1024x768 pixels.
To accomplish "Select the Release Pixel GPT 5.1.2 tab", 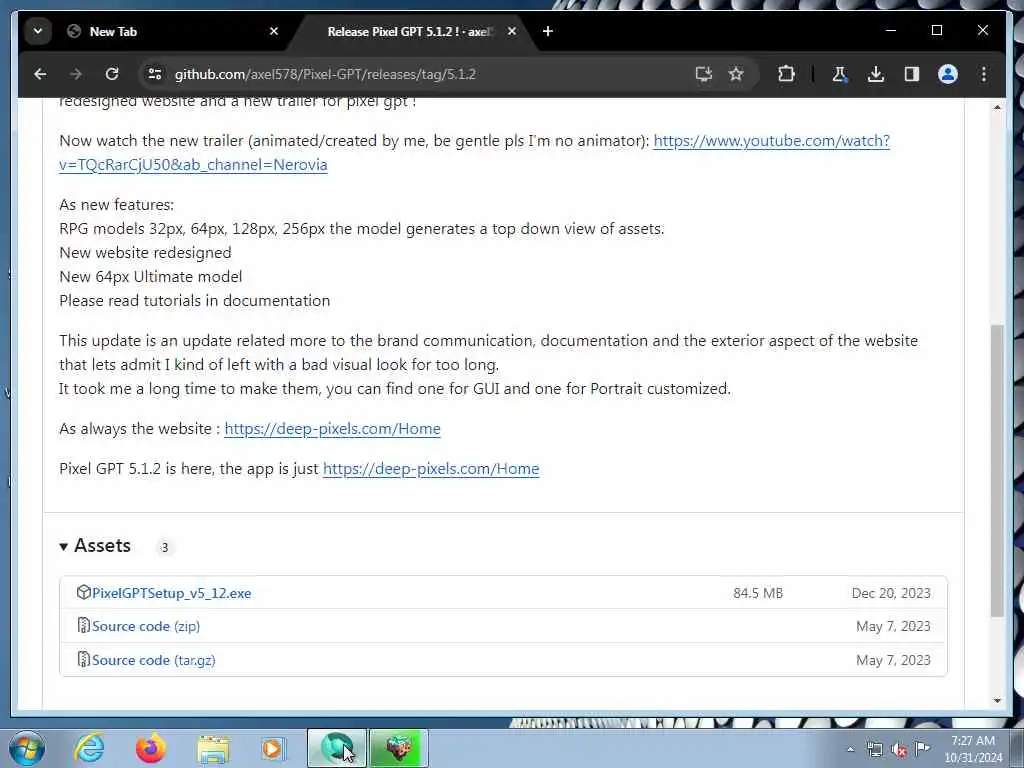I will point(411,31).
